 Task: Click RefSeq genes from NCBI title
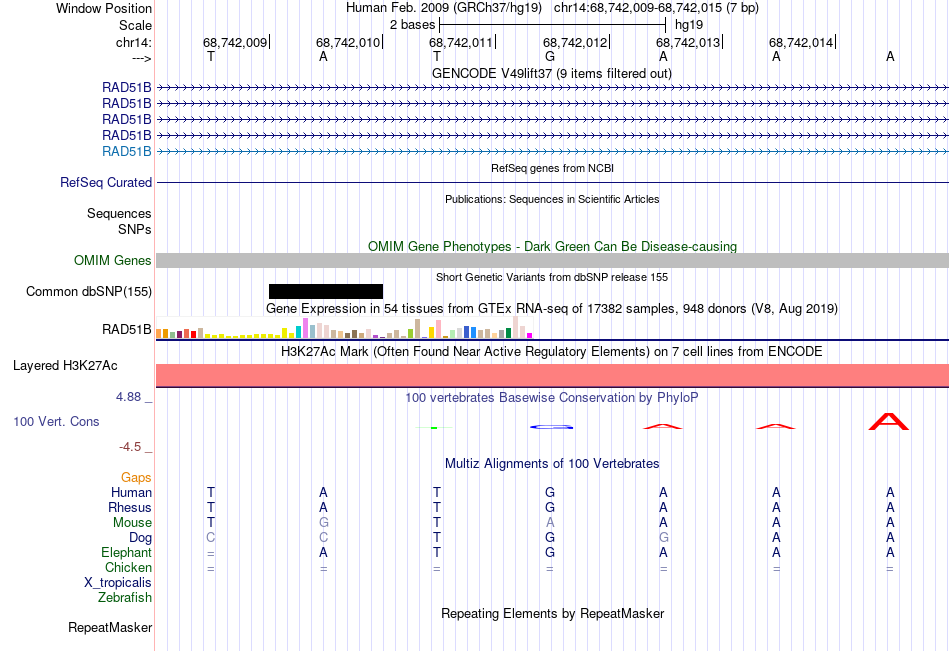552,168
